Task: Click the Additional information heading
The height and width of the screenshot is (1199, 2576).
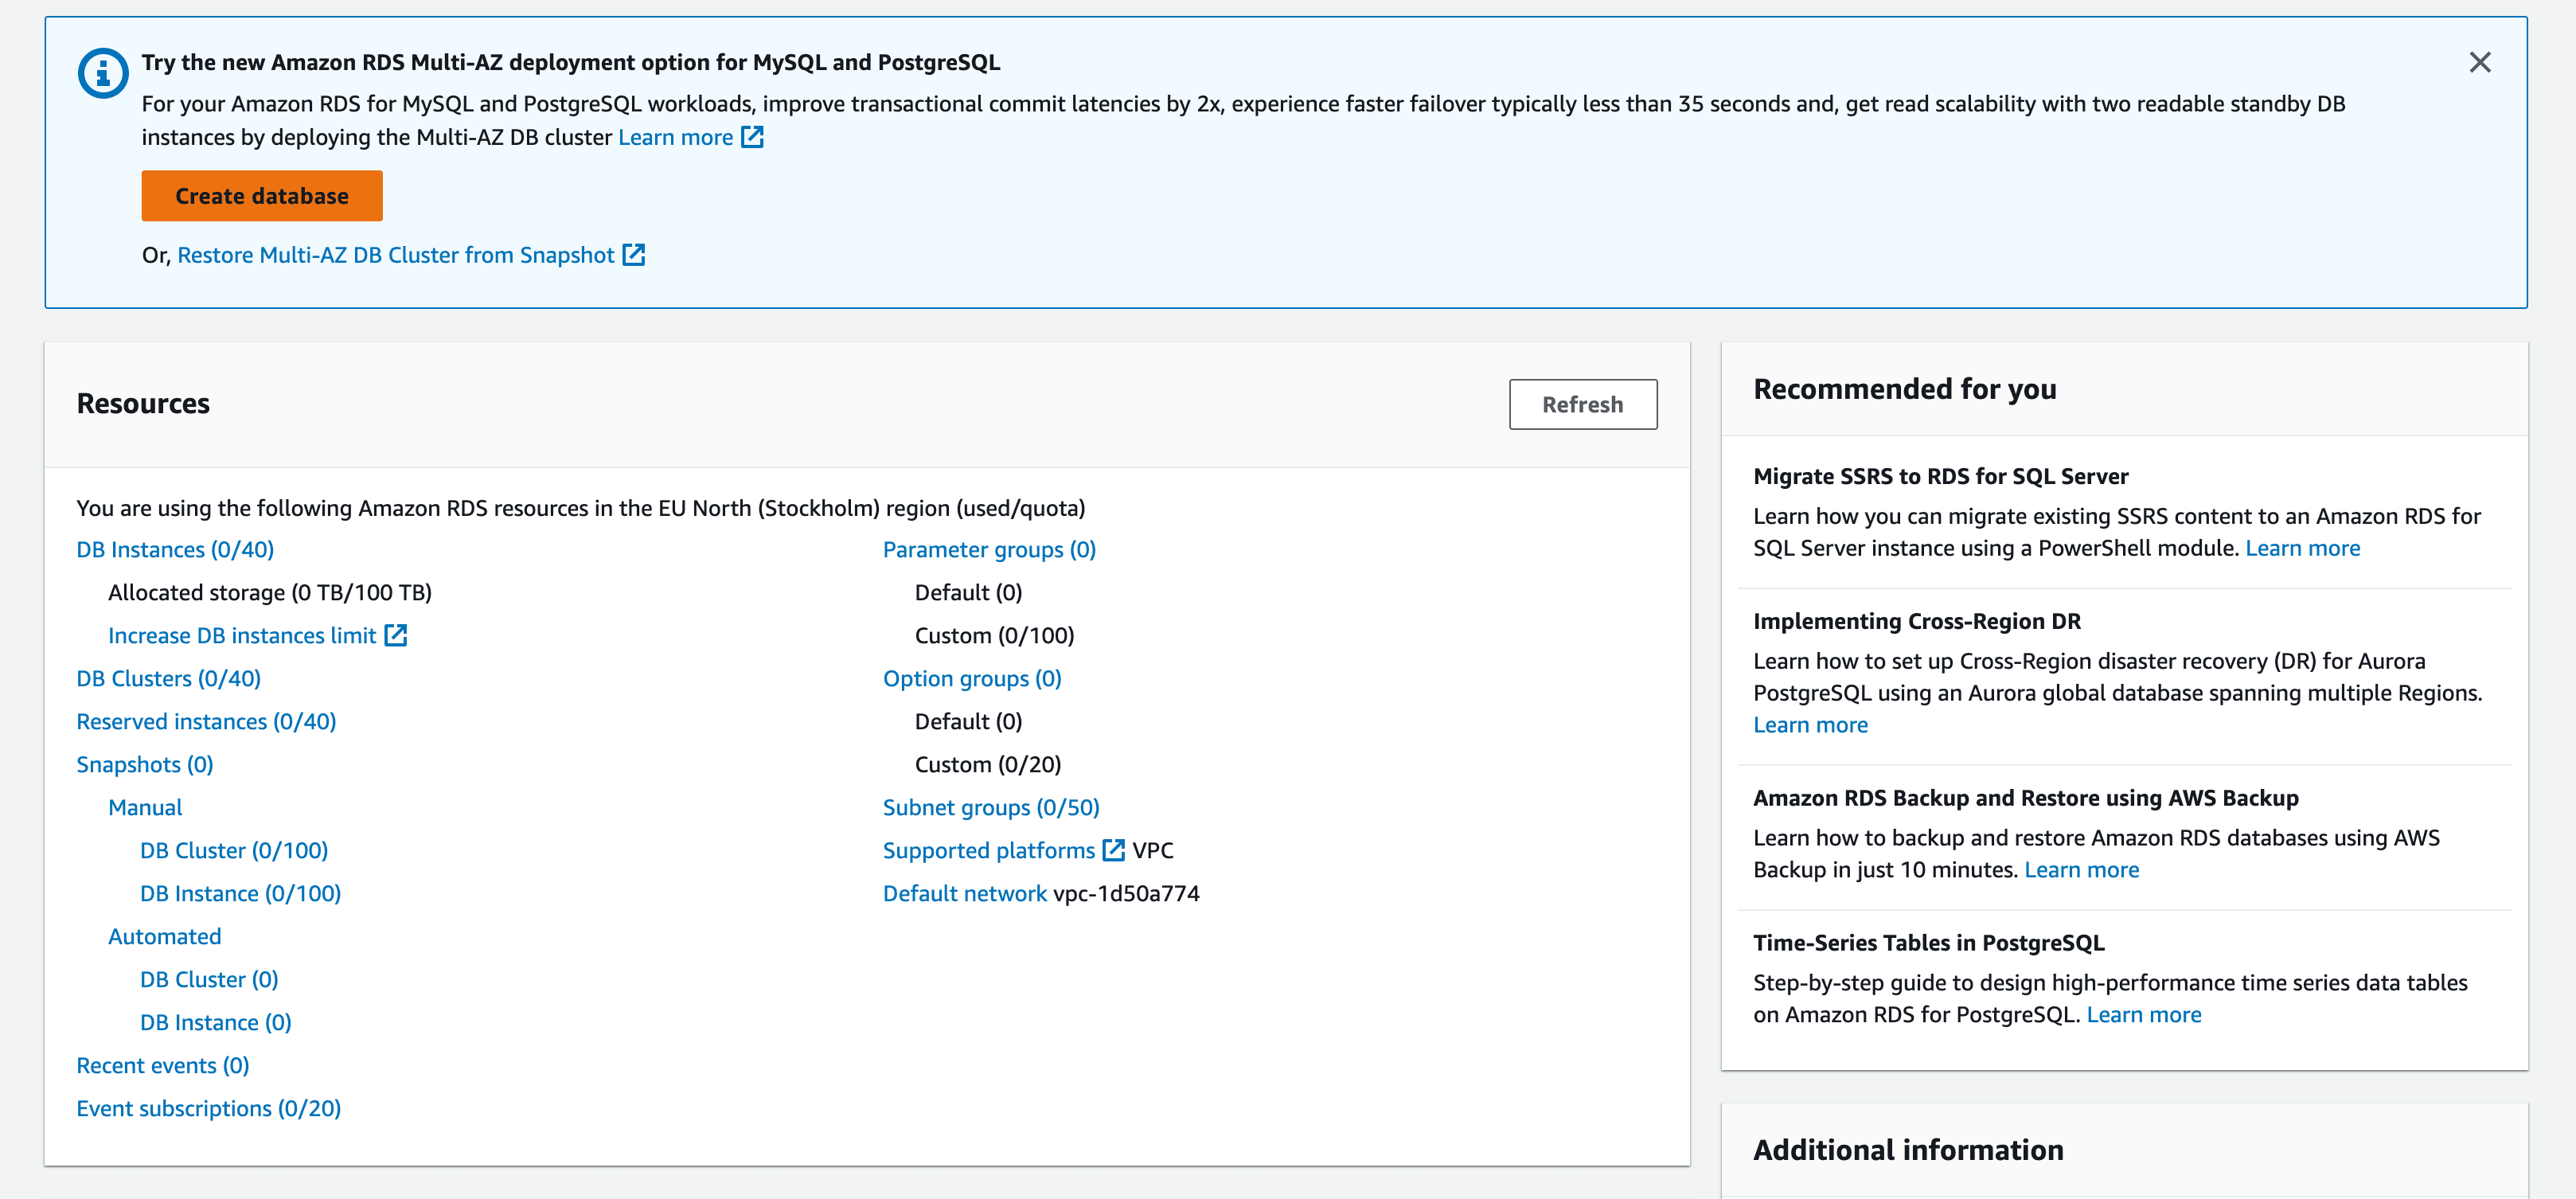Action: (x=1908, y=1150)
